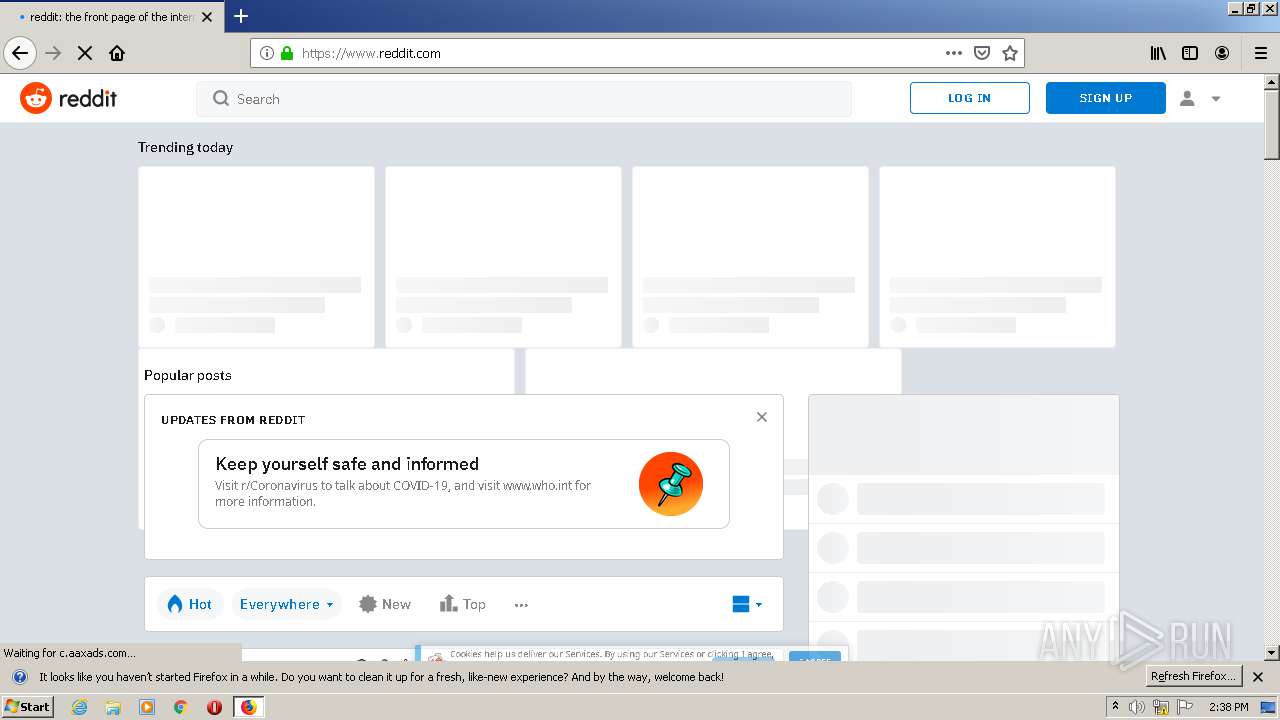1280x720 pixels.
Task: Sort posts by Top
Action: pyautogui.click(x=463, y=604)
